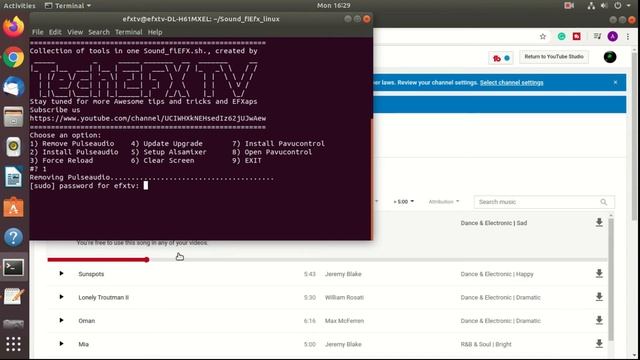The height and width of the screenshot is (360, 640).
Task: Open the system power menu arrow
Action: point(629,5)
